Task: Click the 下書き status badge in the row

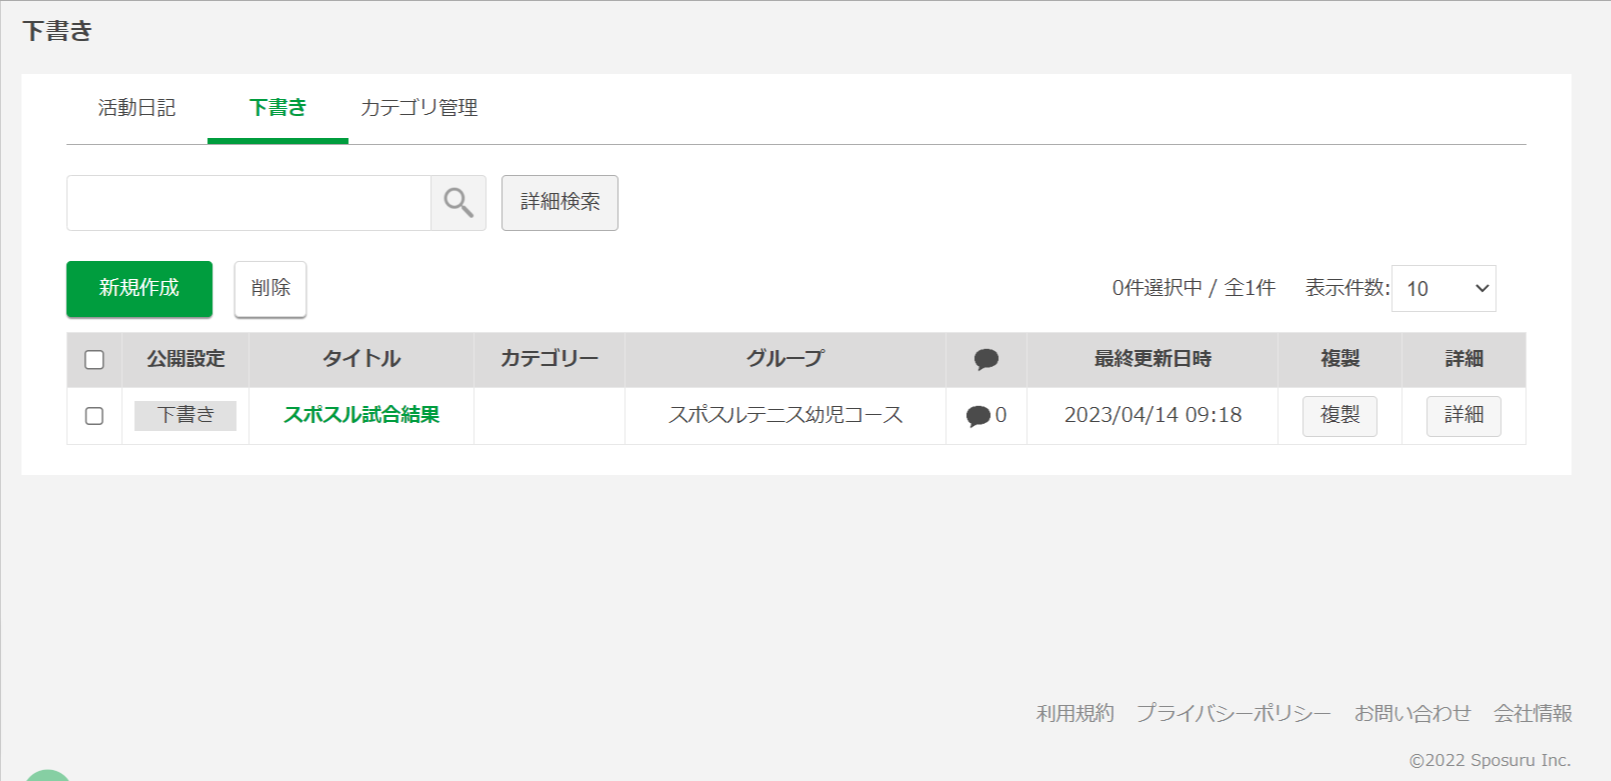Action: tap(185, 416)
